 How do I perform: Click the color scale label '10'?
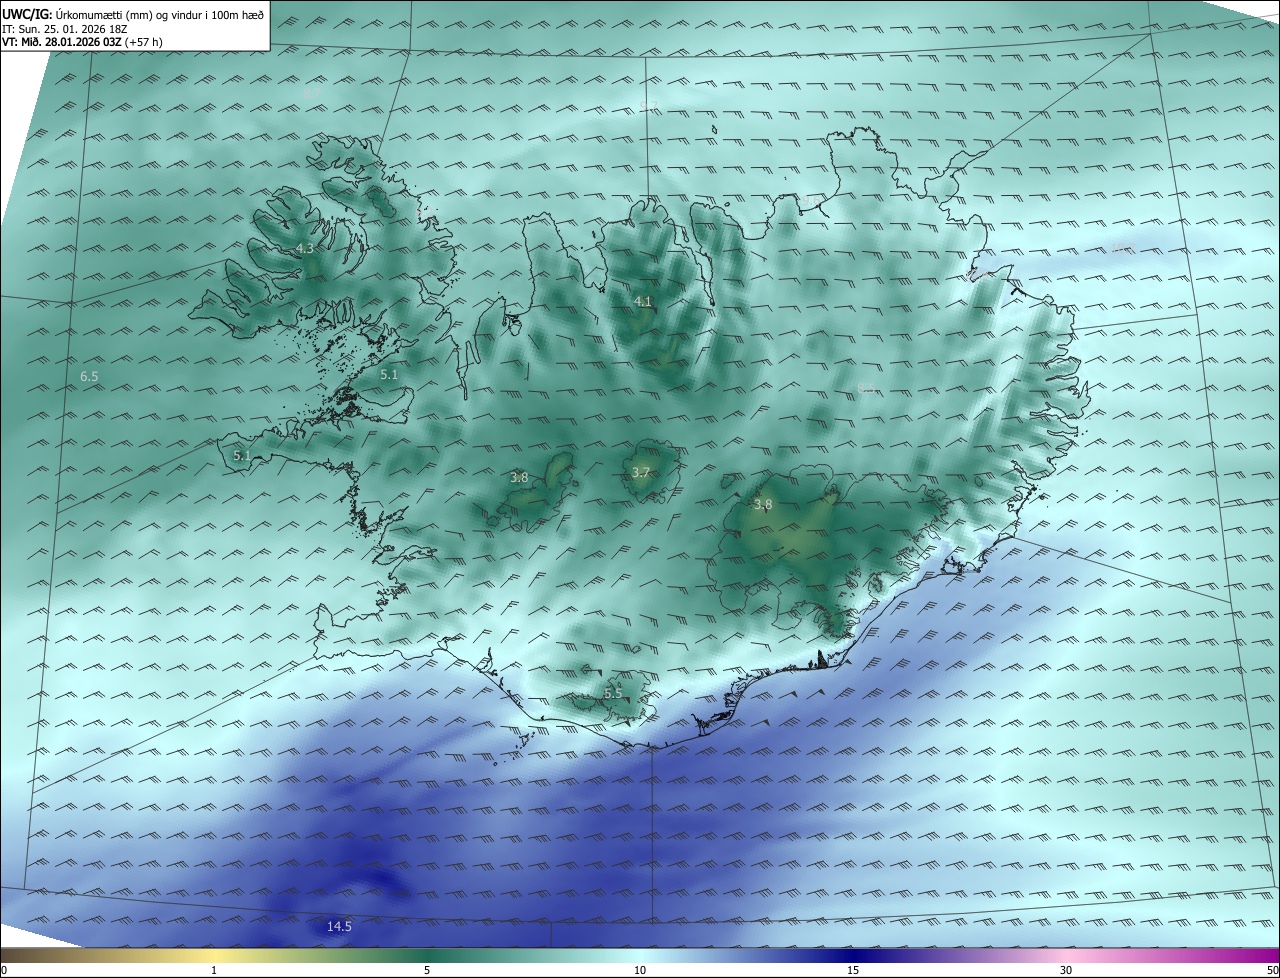(640, 970)
